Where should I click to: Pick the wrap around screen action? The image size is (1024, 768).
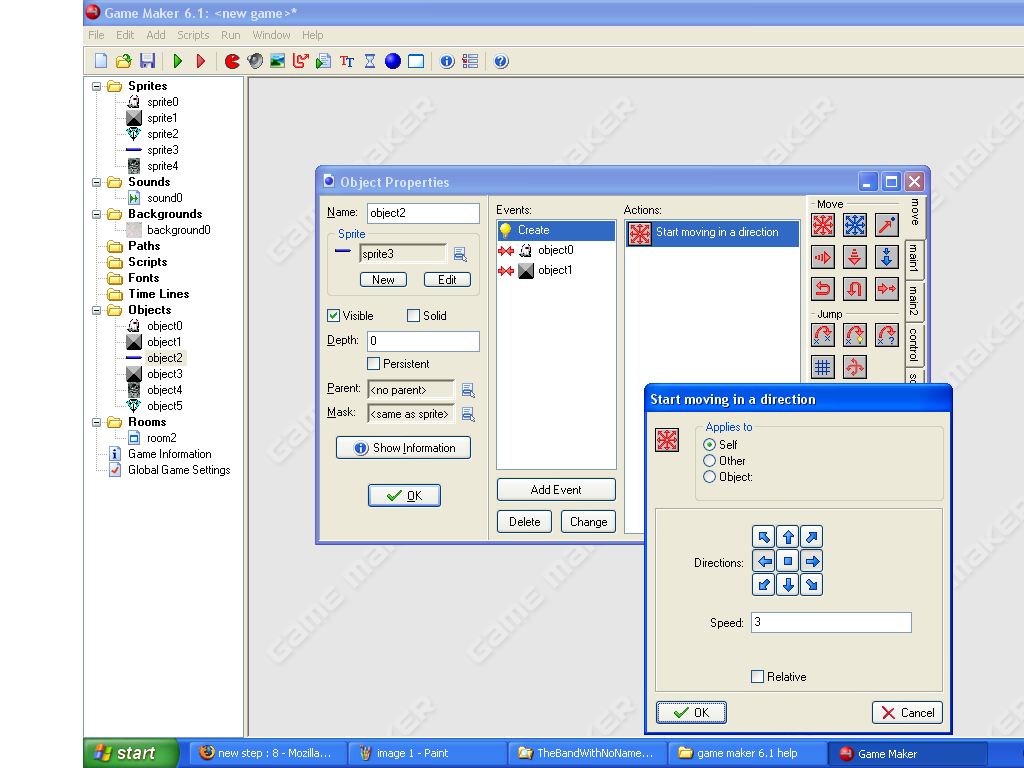pyautogui.click(x=855, y=367)
